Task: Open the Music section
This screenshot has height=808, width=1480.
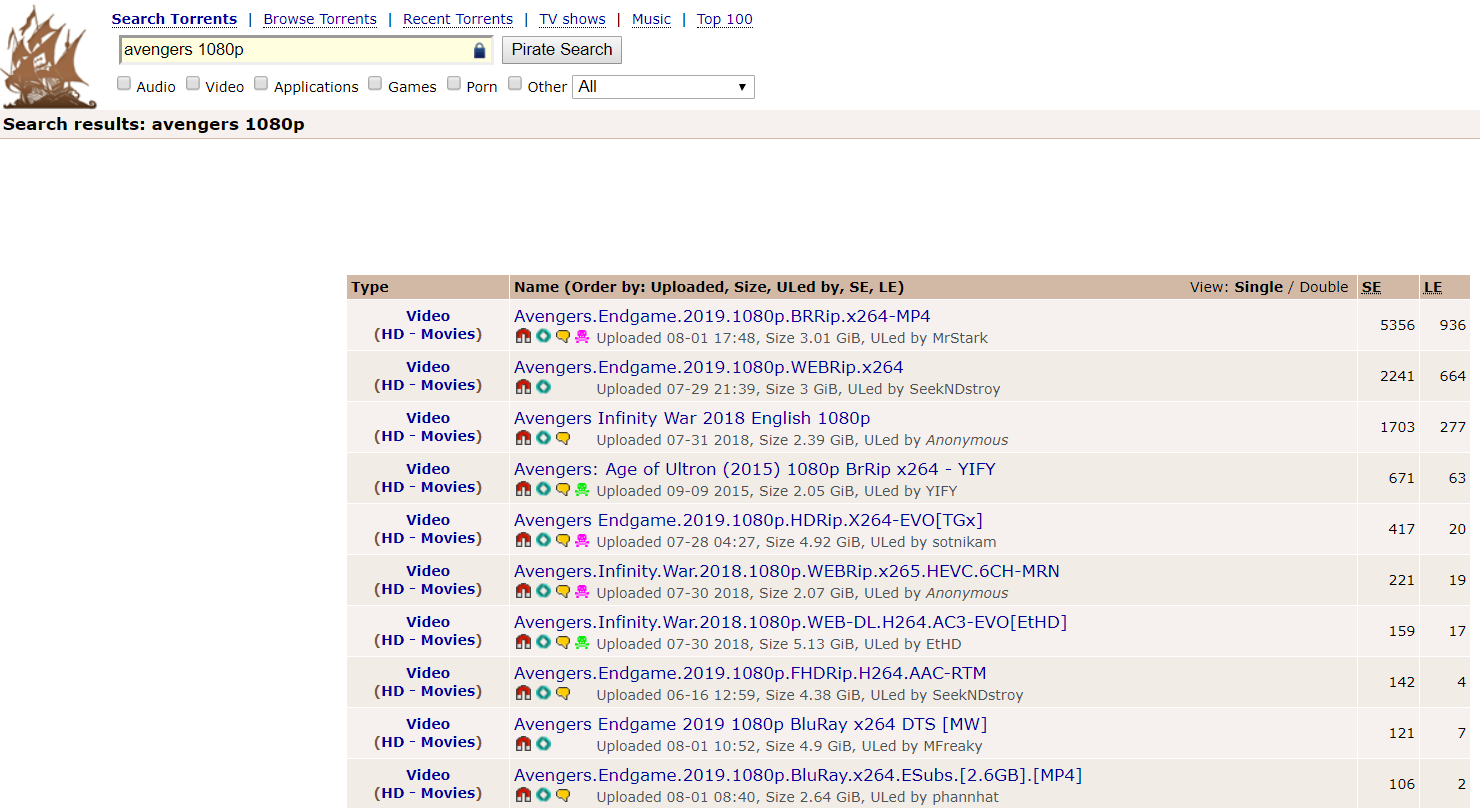Action: tap(651, 19)
